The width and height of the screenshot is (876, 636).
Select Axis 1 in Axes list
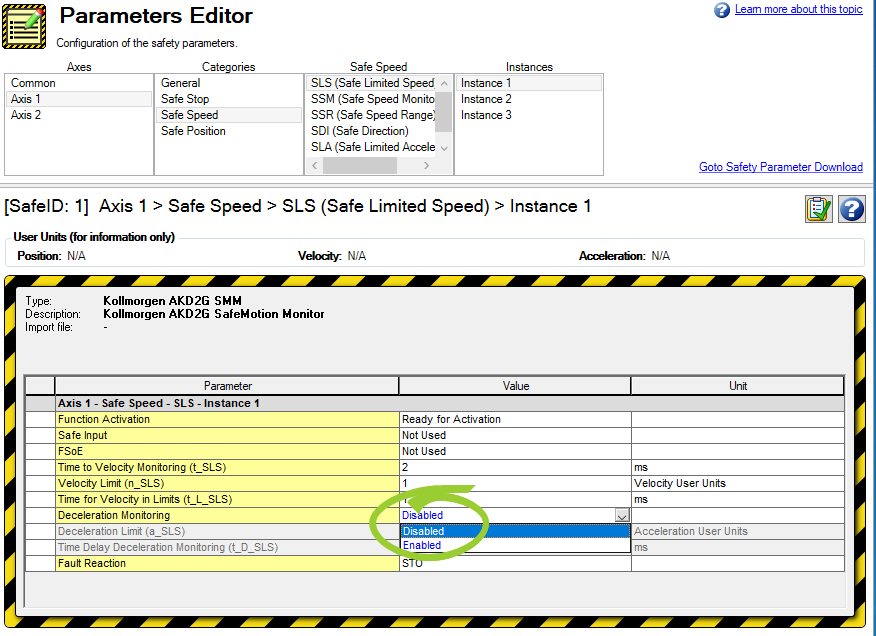tap(79, 99)
